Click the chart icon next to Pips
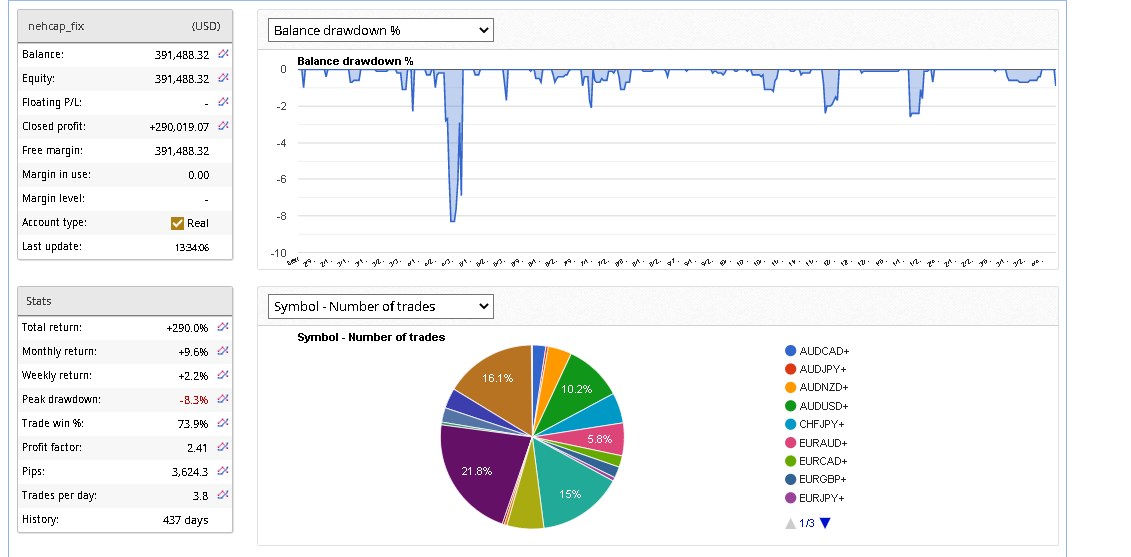The image size is (1131, 557). (x=223, y=471)
